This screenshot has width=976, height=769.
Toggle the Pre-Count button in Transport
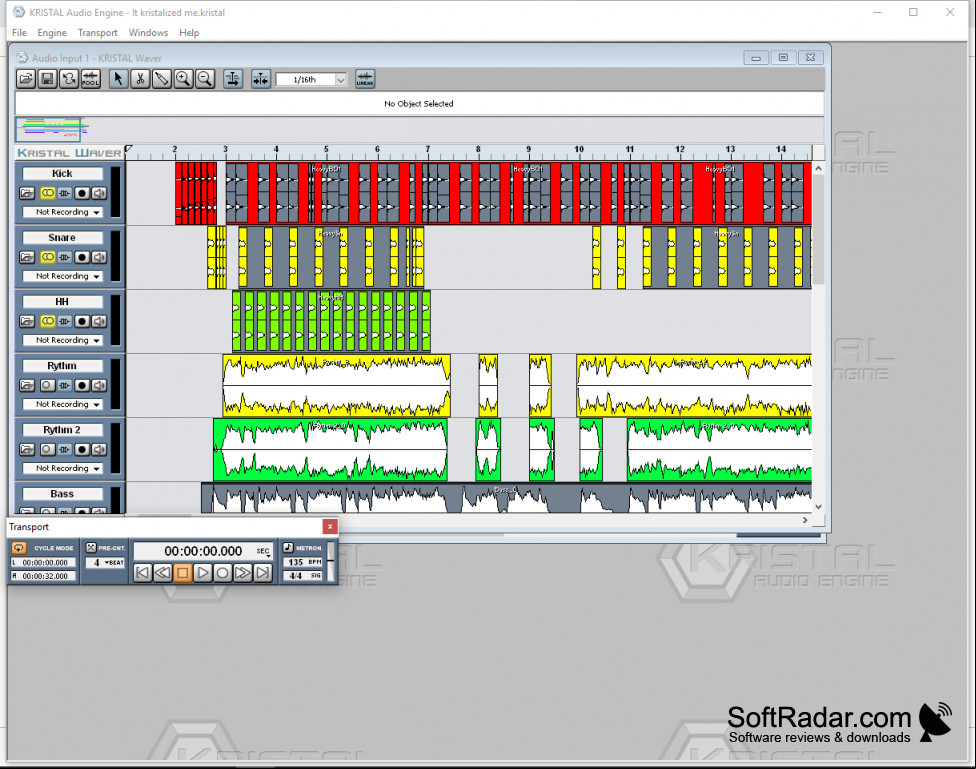tap(91, 548)
